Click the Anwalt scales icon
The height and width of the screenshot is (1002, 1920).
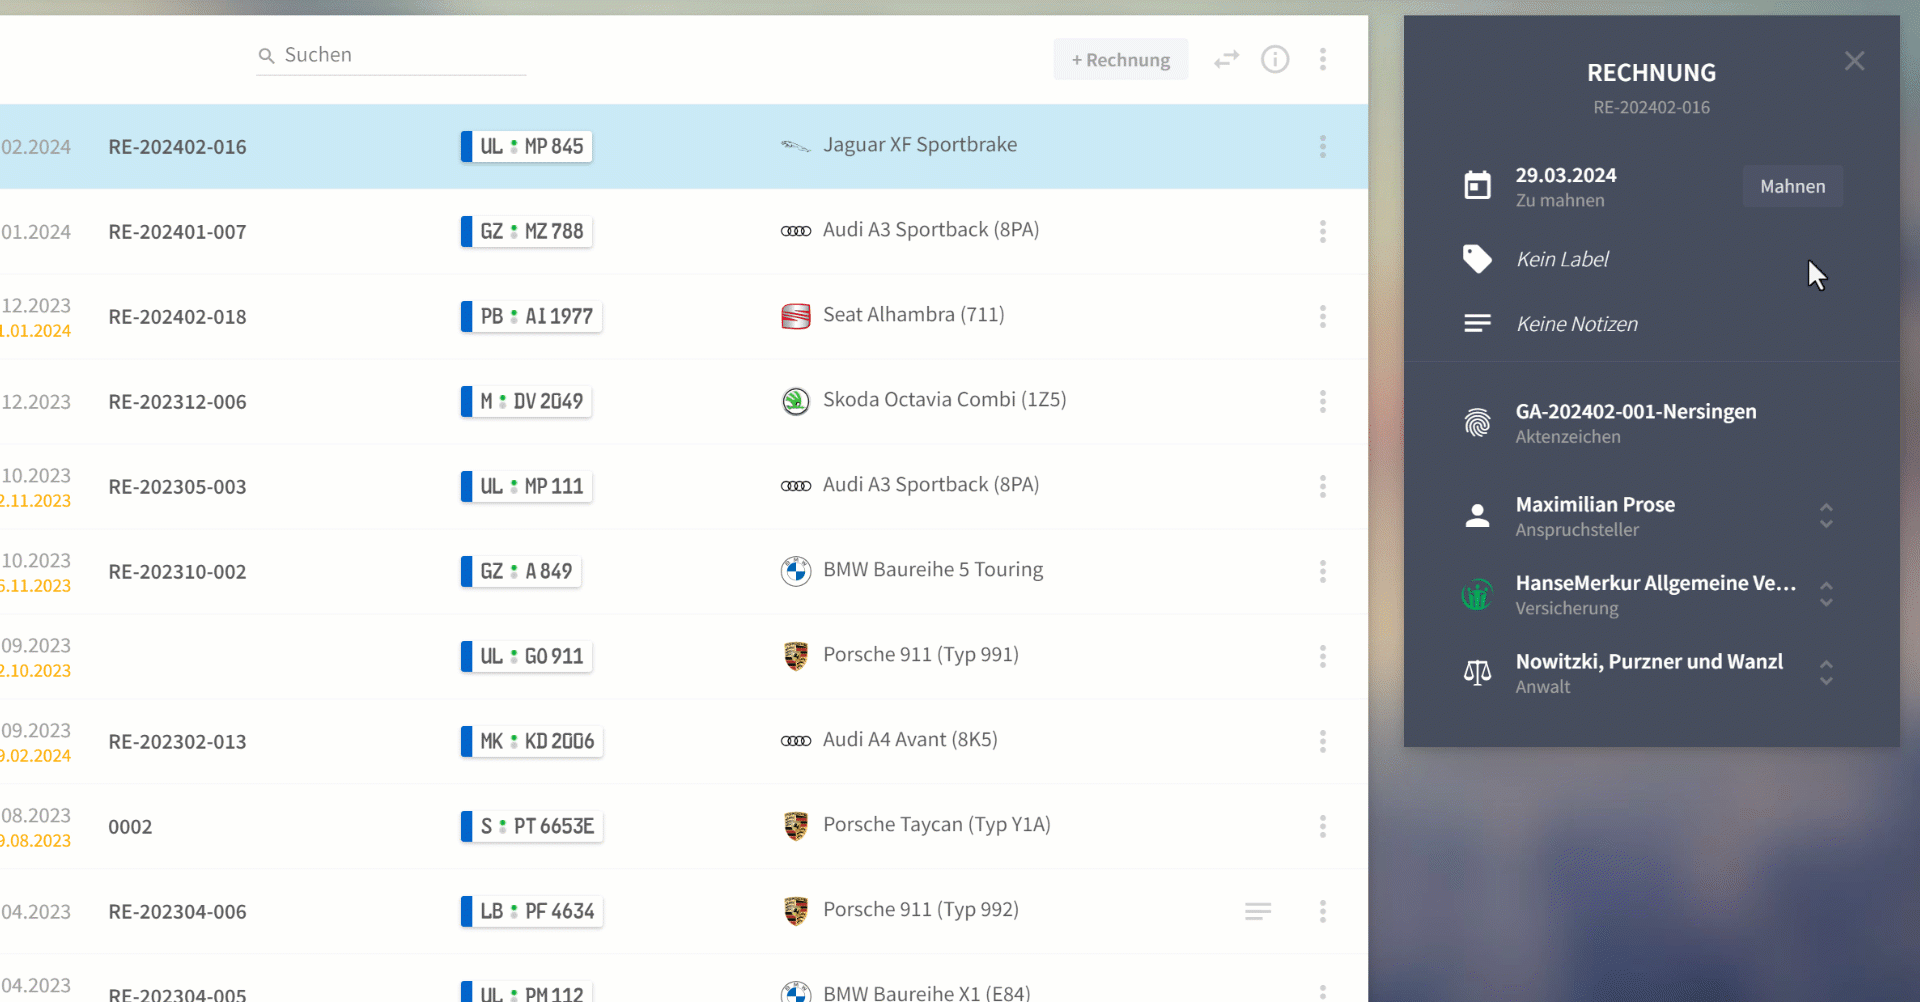1477,673
